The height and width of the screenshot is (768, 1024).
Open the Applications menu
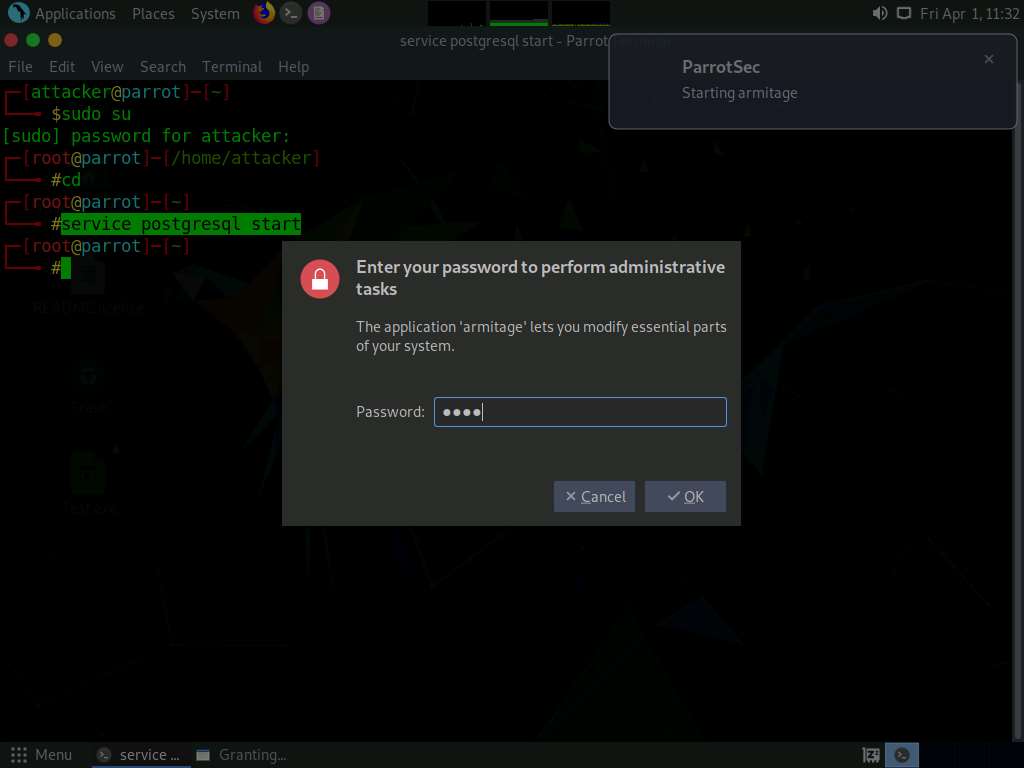tap(63, 13)
